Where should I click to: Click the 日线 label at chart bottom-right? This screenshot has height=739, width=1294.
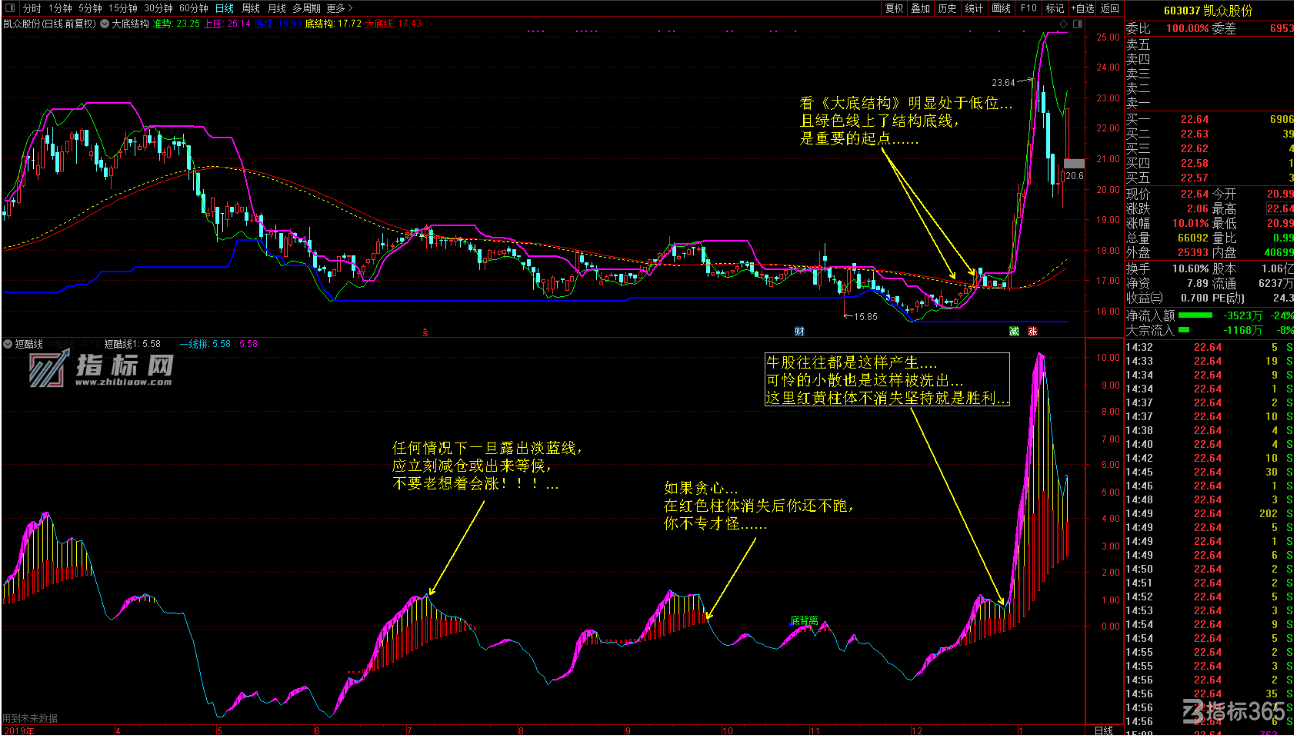coord(1102,731)
